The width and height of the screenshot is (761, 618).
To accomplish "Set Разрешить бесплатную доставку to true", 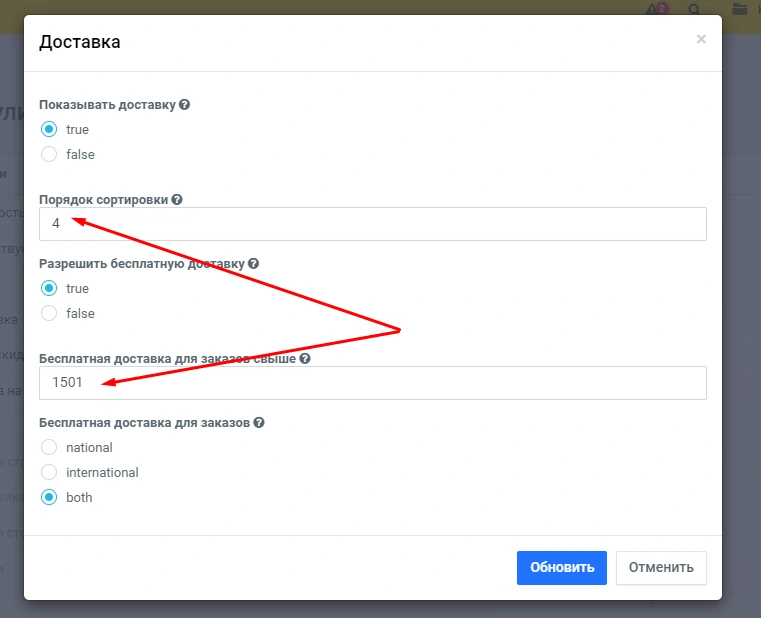I will (x=49, y=288).
